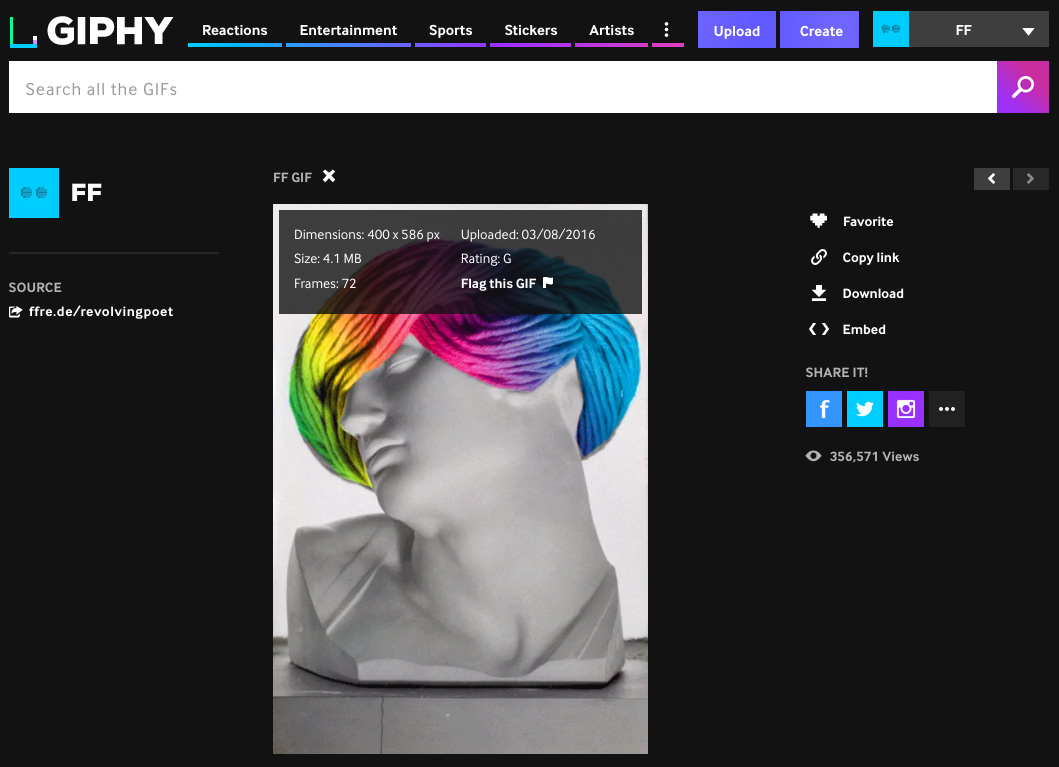Click the Favorite label

pos(868,221)
